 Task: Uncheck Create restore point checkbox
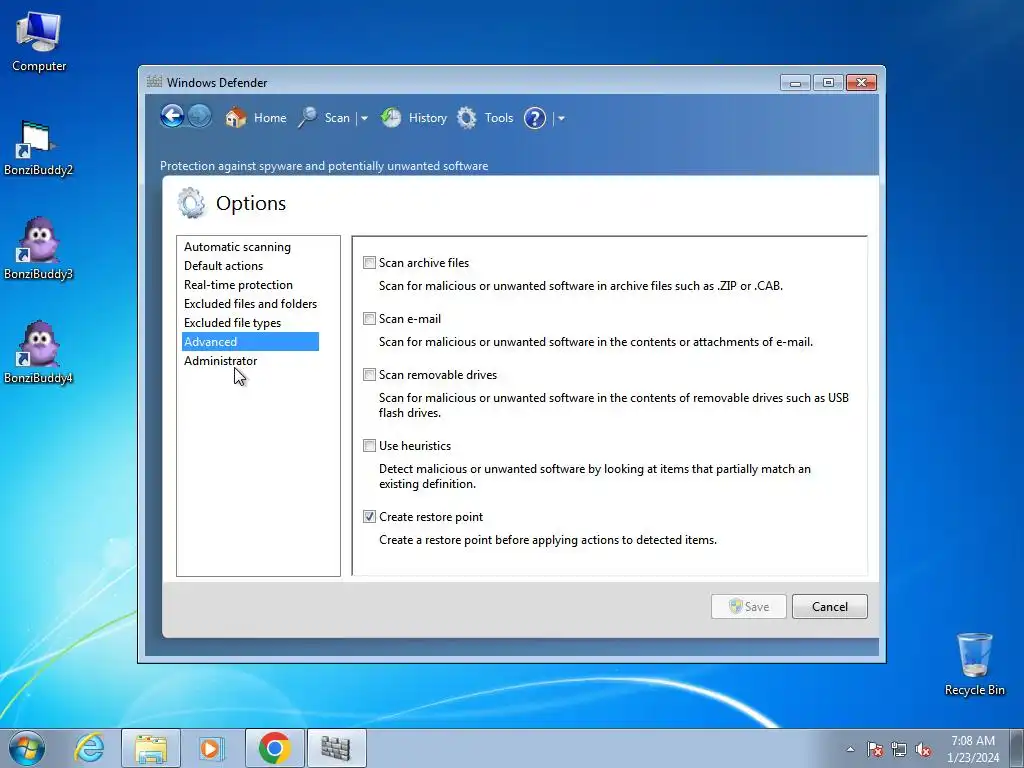370,517
